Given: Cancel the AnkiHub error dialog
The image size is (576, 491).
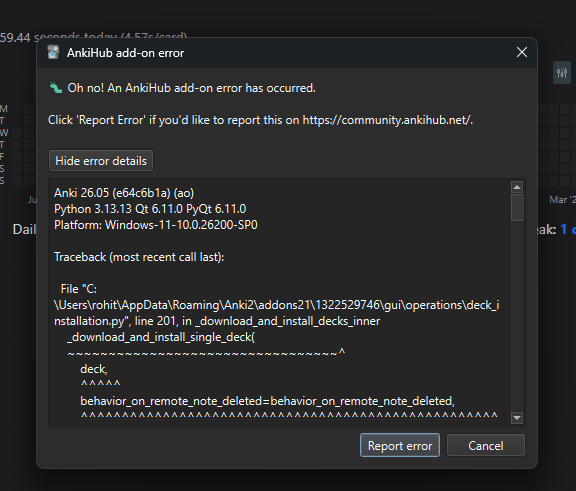Looking at the screenshot, I should tap(486, 445).
